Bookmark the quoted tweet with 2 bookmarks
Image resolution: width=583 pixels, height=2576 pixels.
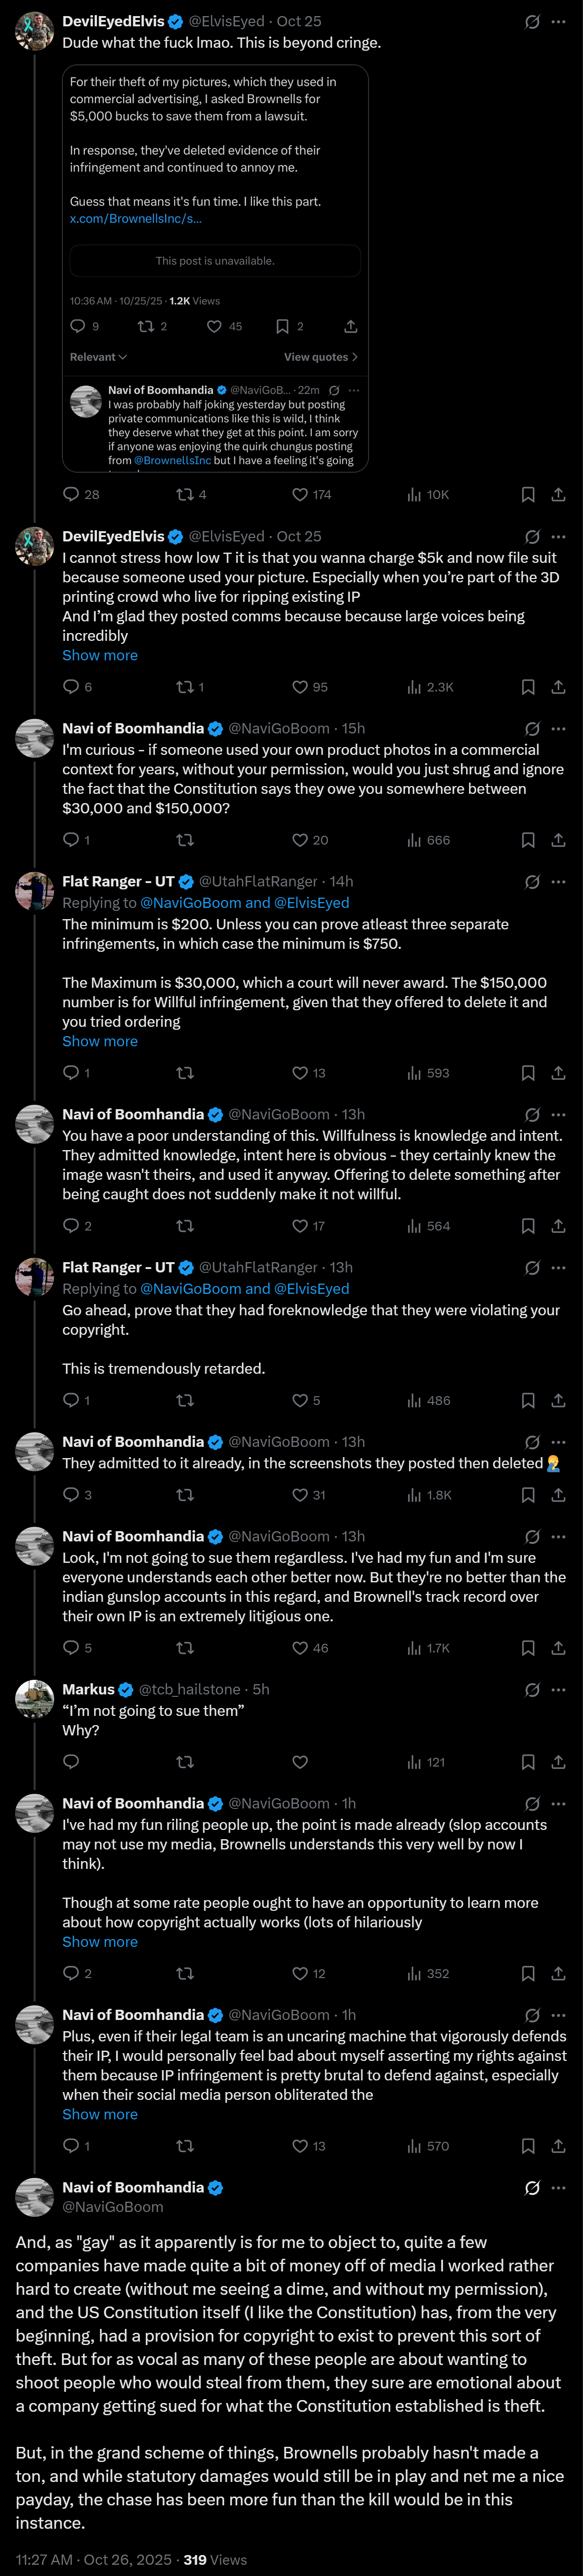tap(283, 326)
